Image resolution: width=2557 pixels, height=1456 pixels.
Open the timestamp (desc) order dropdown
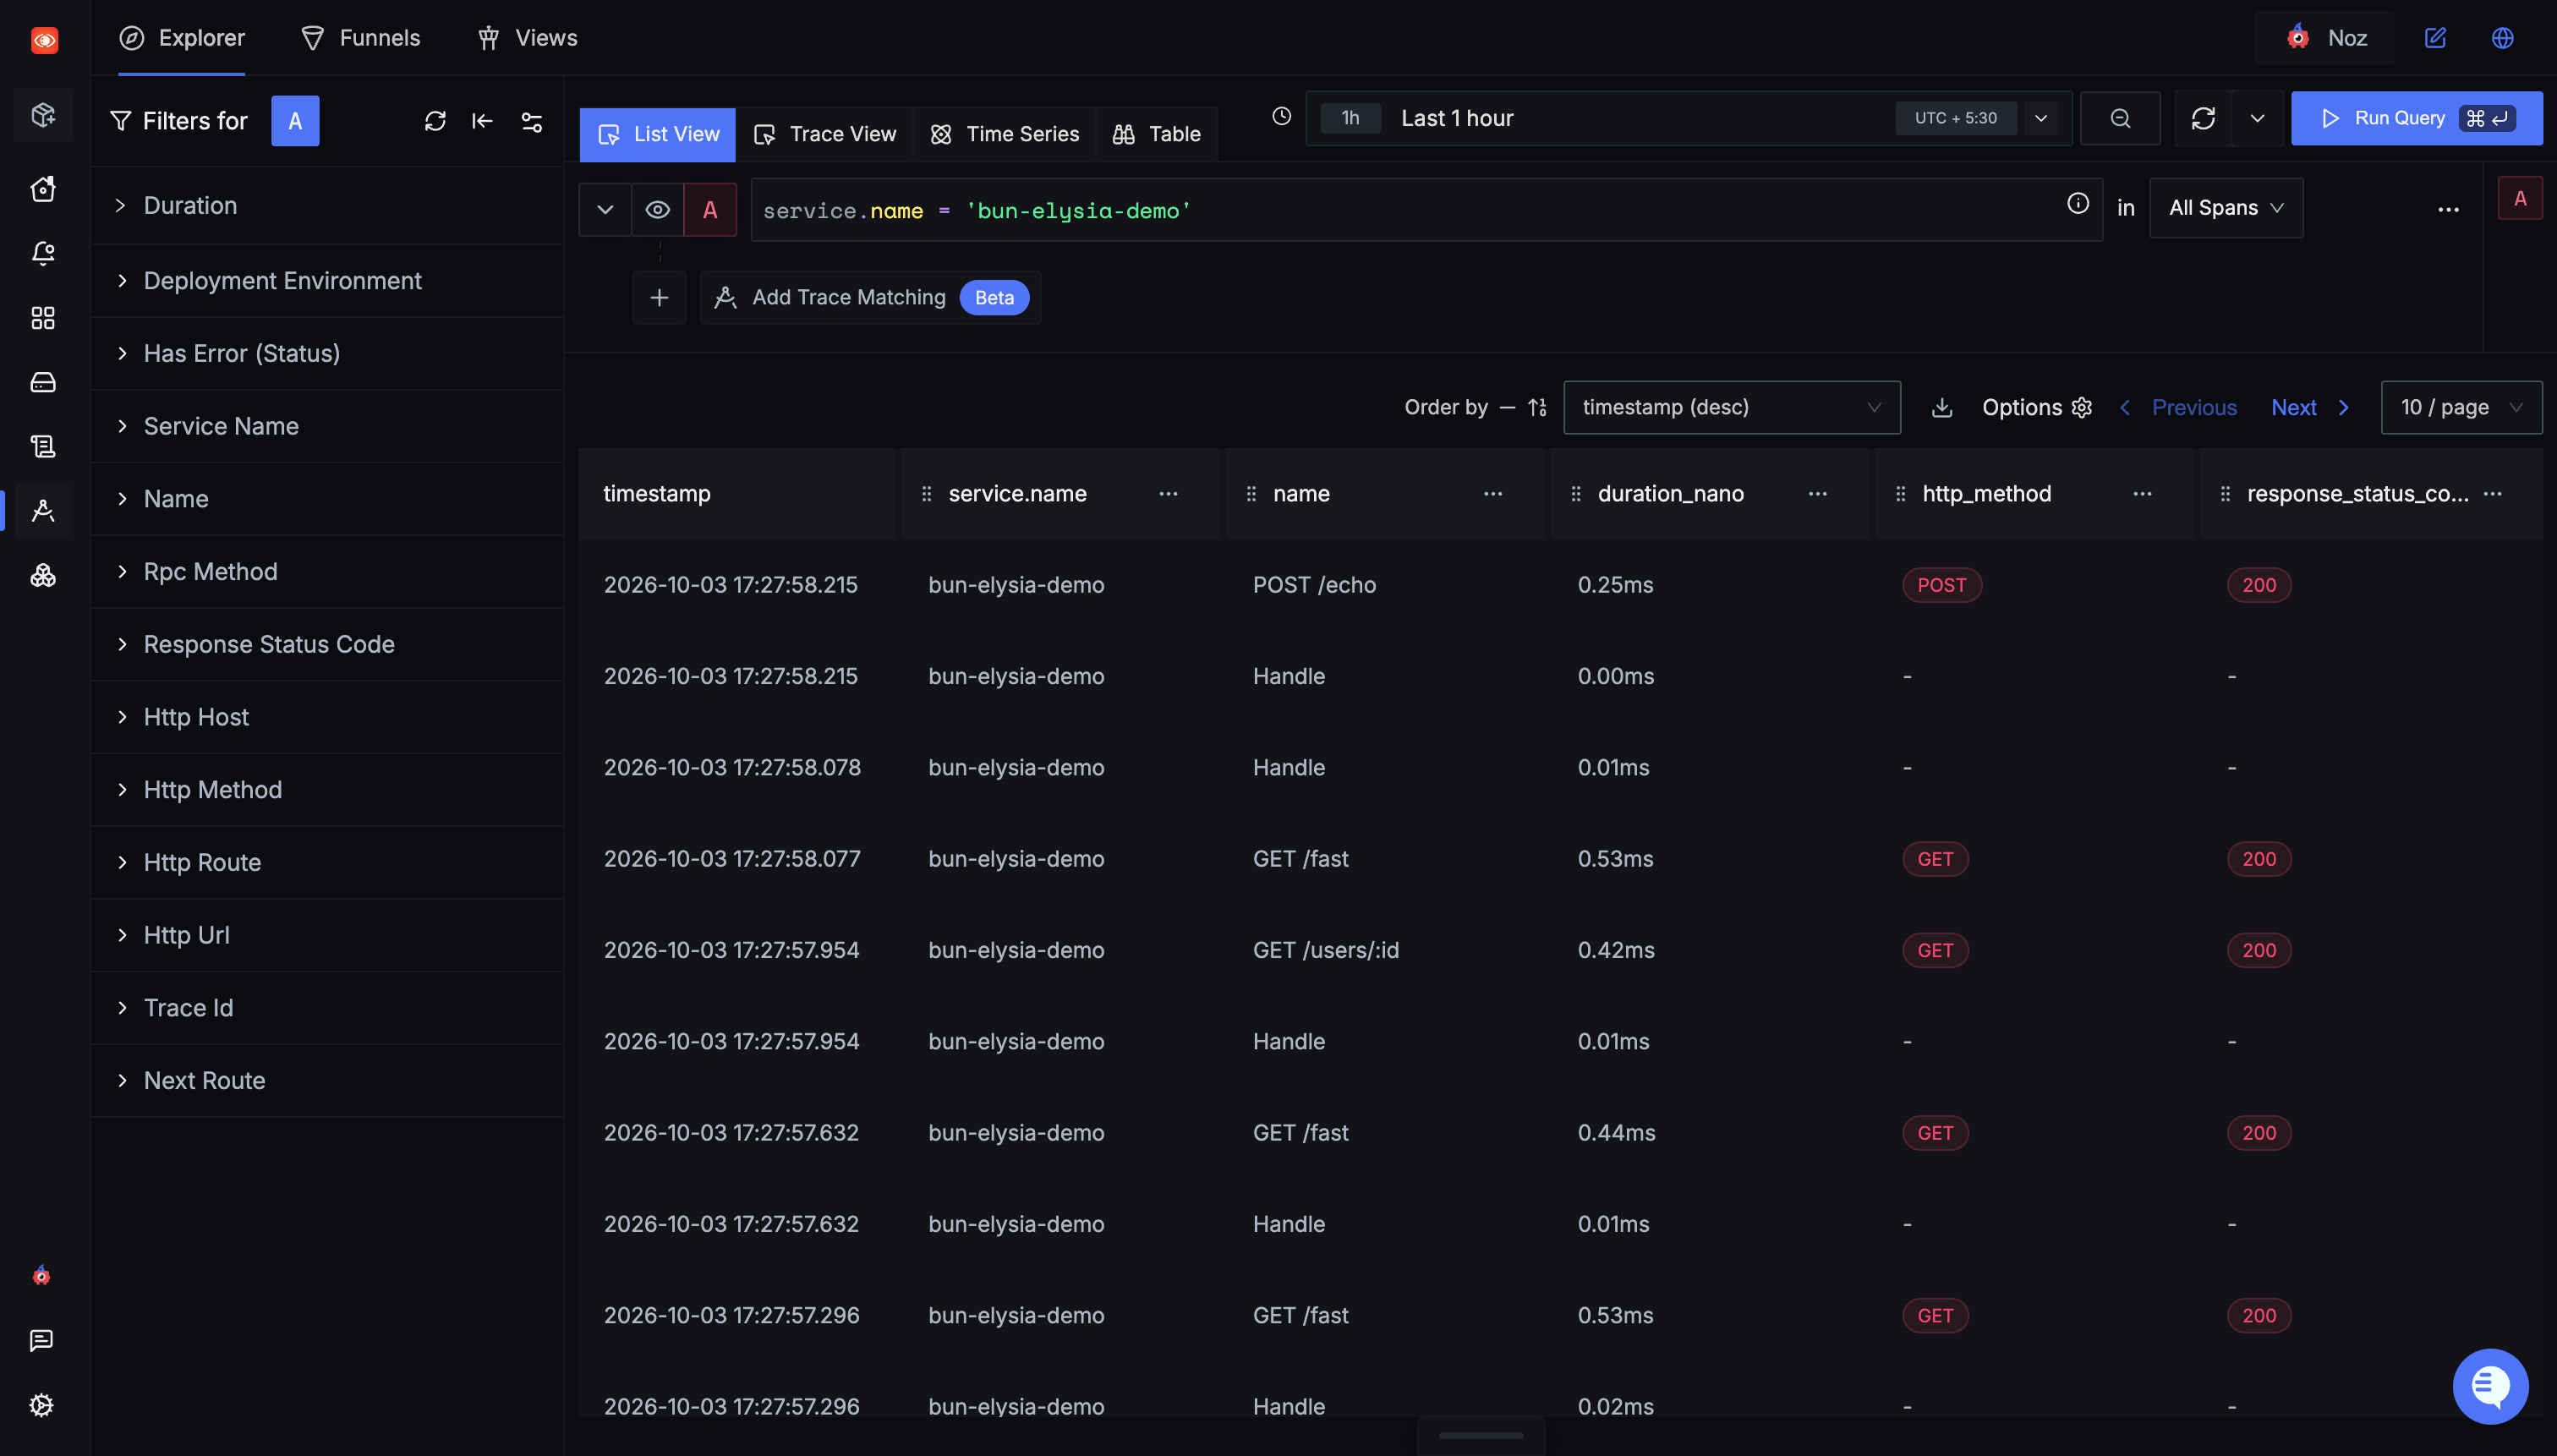(1731, 408)
